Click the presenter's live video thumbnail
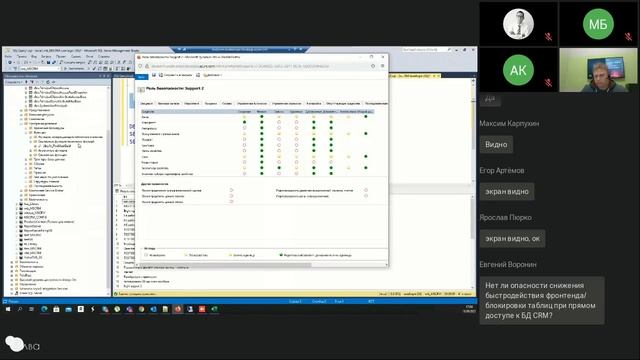 598,70
